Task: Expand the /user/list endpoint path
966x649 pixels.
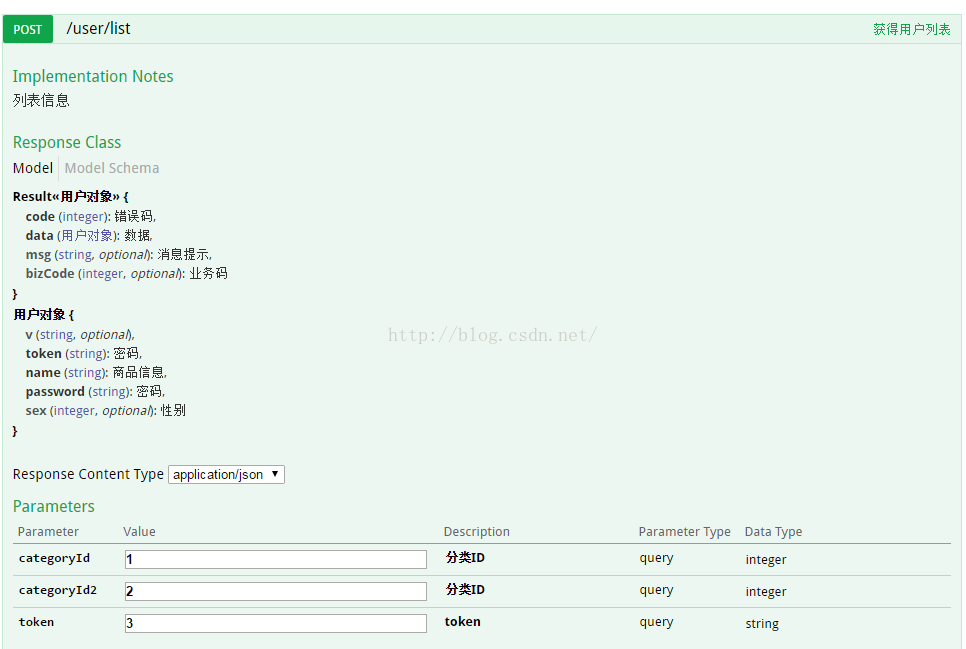Action: coord(99,28)
